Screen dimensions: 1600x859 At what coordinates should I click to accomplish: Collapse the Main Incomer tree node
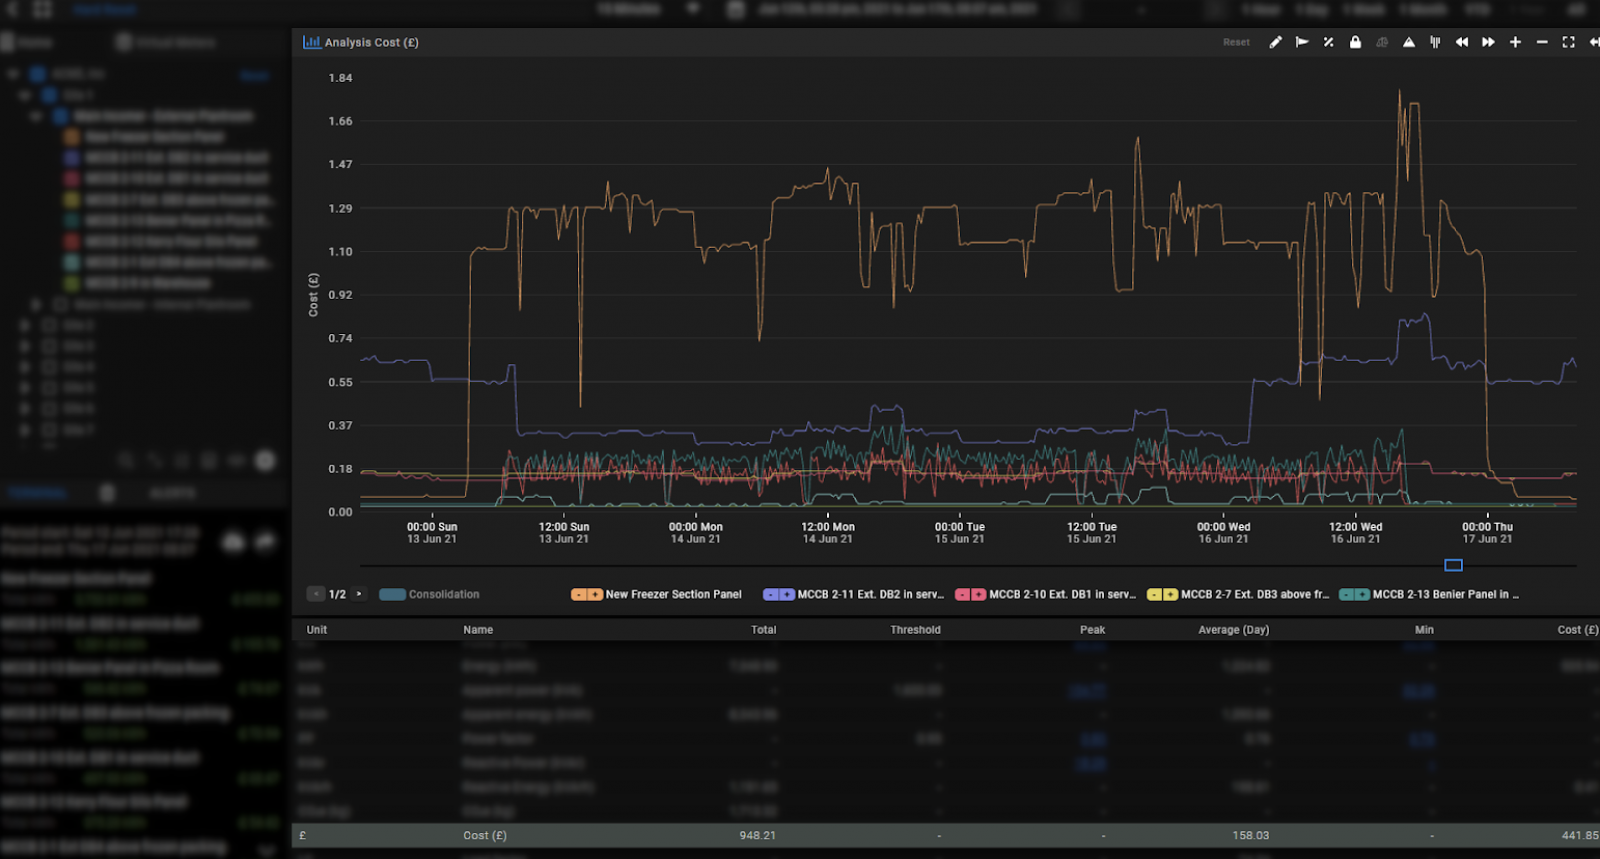[37, 116]
